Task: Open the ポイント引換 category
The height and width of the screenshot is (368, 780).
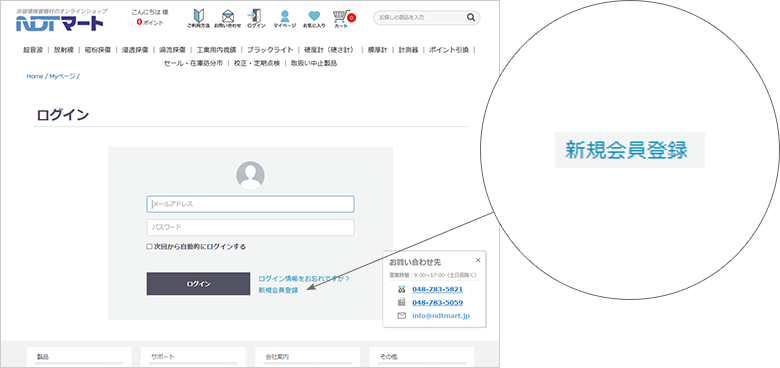Action: (x=449, y=50)
